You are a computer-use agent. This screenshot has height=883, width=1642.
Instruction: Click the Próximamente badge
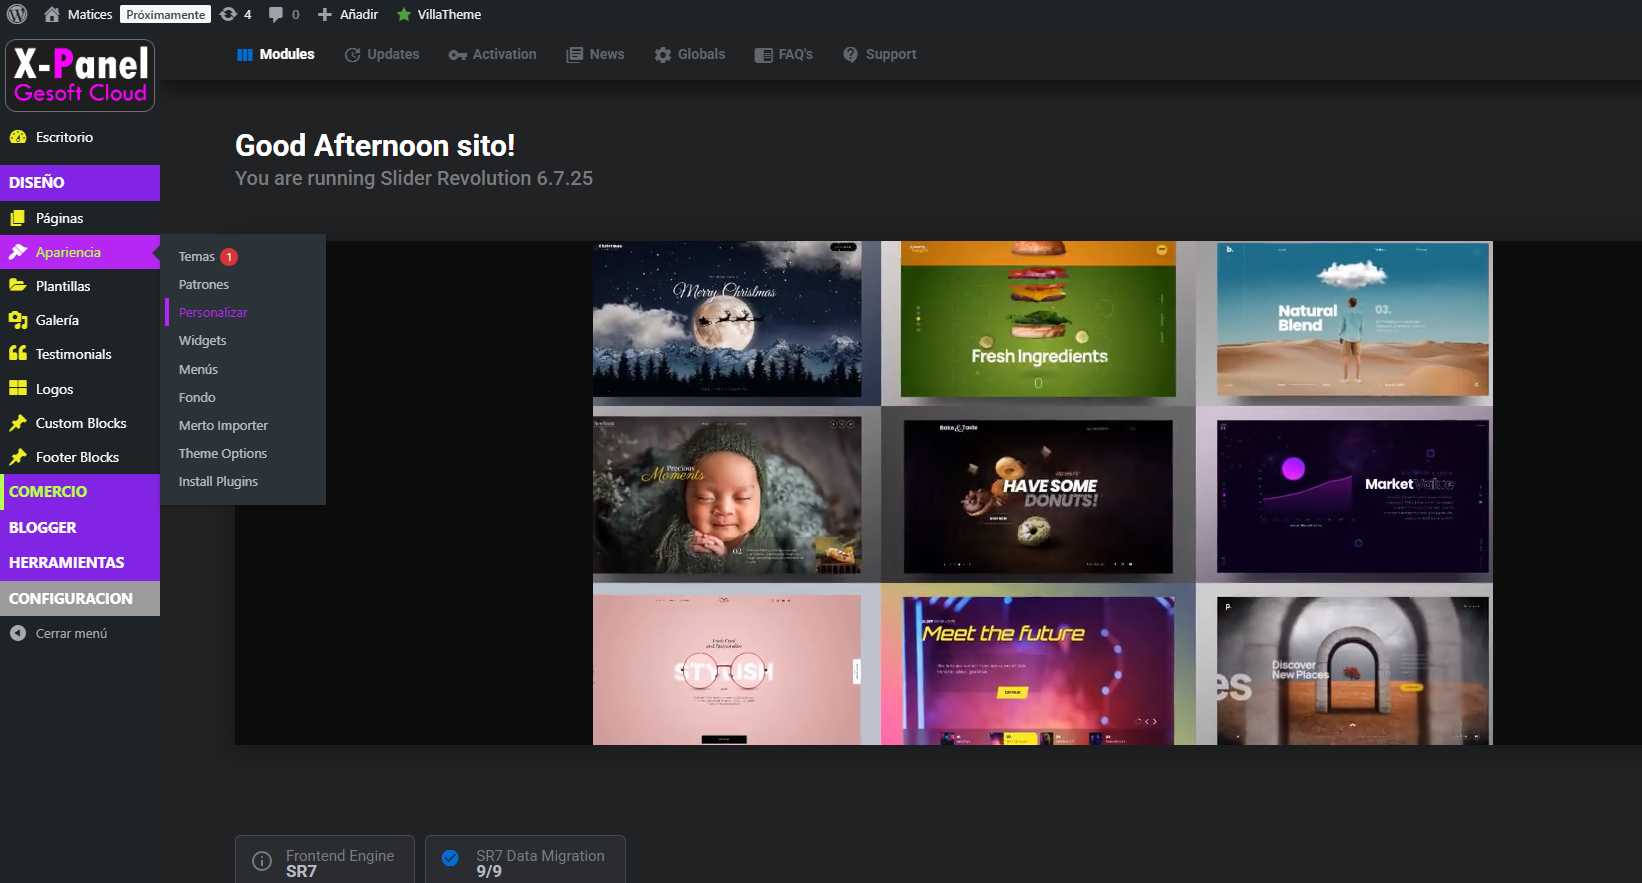(166, 14)
